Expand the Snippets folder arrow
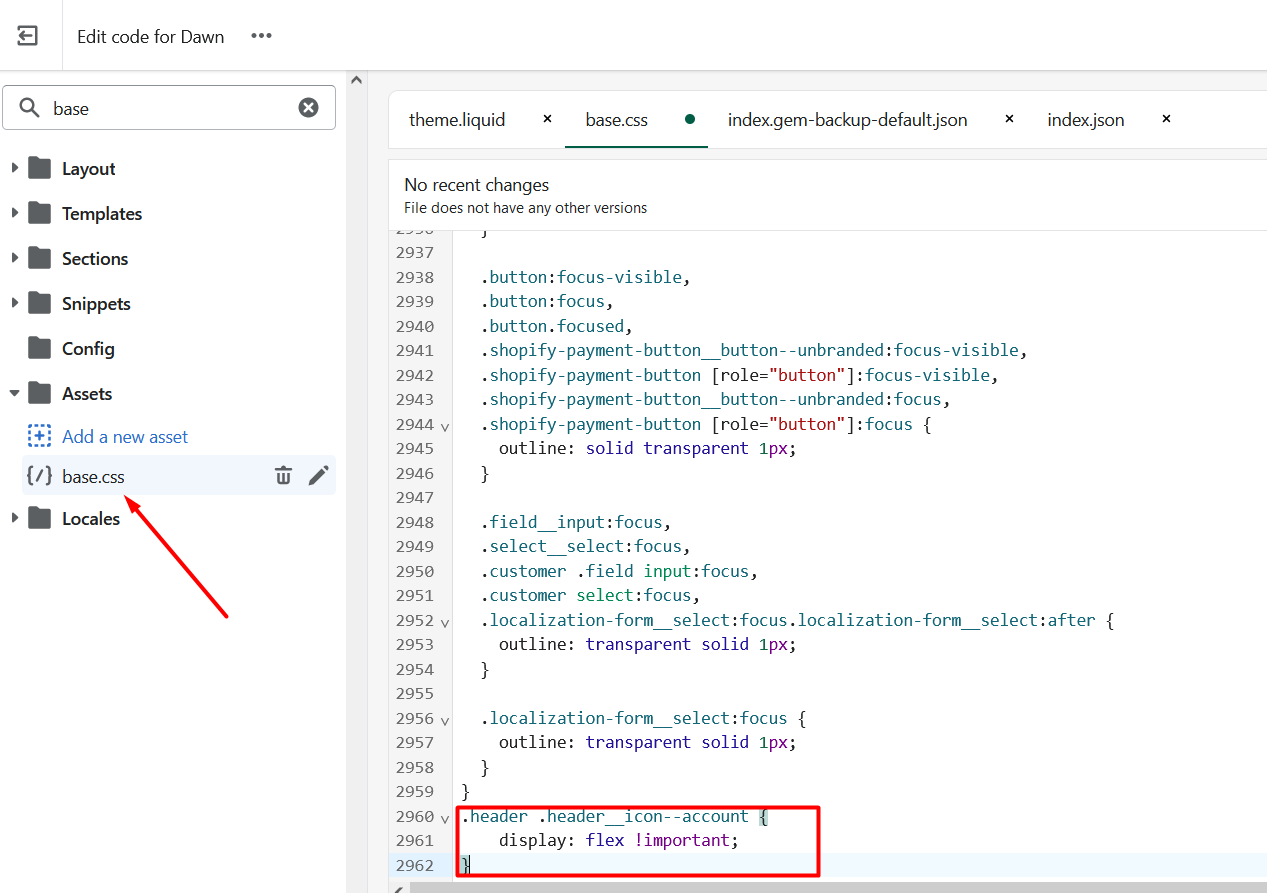Image resolution: width=1267 pixels, height=893 pixels. click(x=15, y=303)
